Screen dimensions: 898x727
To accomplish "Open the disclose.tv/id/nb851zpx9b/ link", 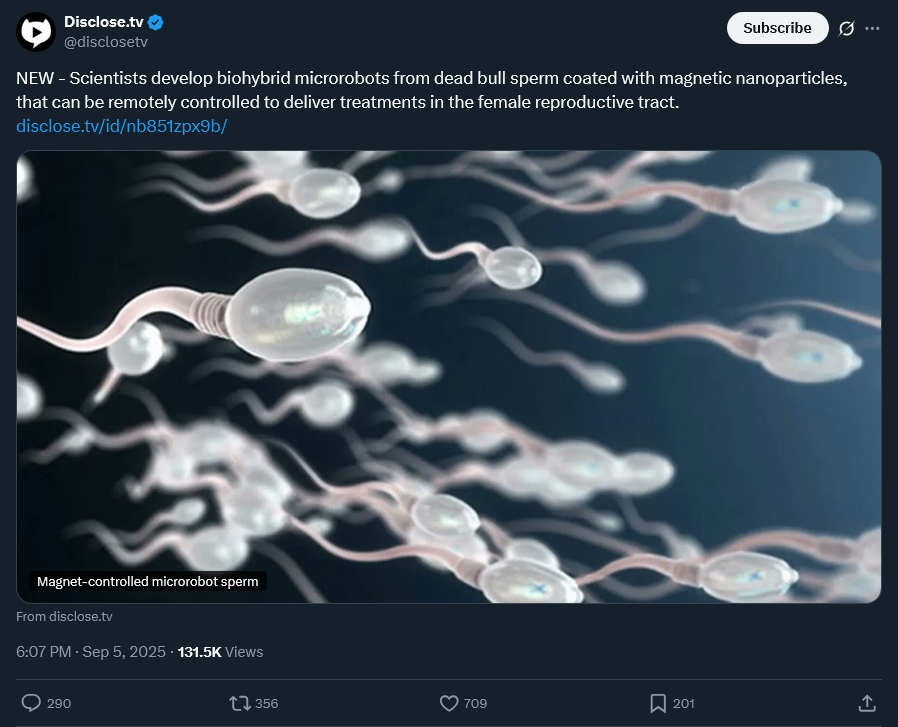I will 122,126.
